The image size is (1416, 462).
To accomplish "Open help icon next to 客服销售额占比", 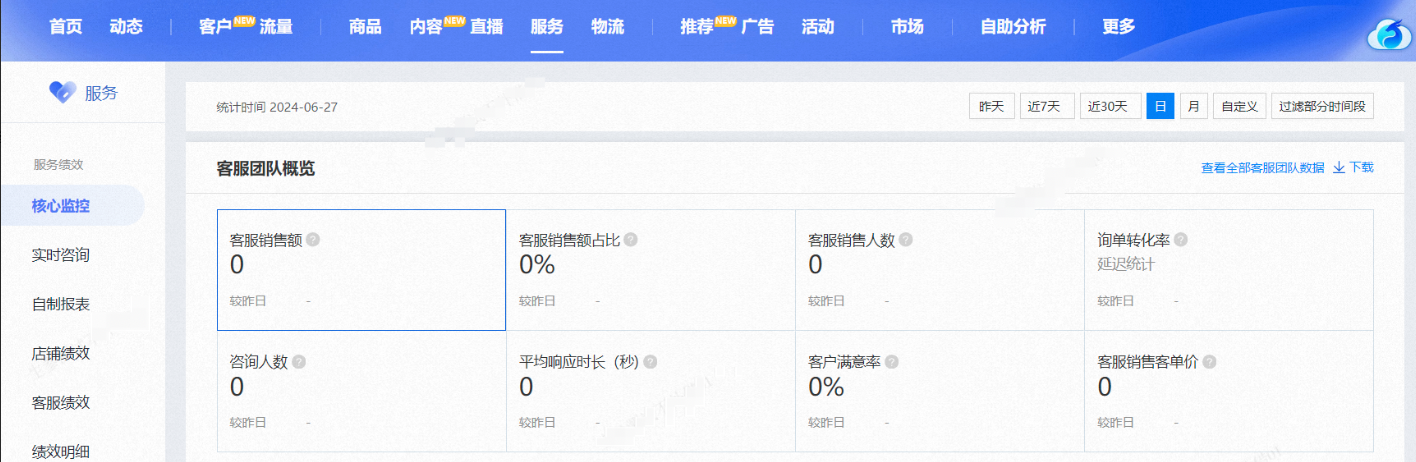I will (631, 240).
